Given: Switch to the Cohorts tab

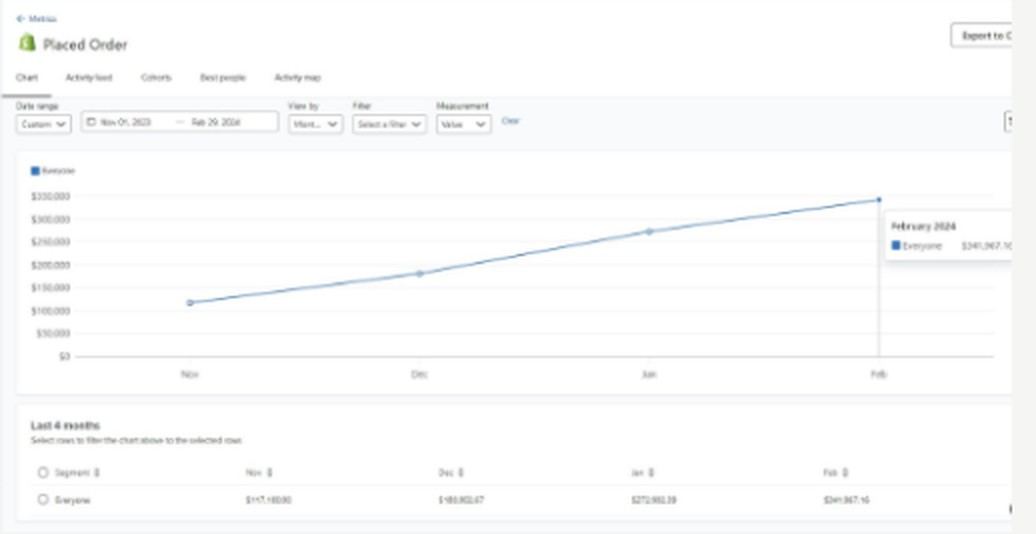Looking at the screenshot, I should (x=156, y=77).
